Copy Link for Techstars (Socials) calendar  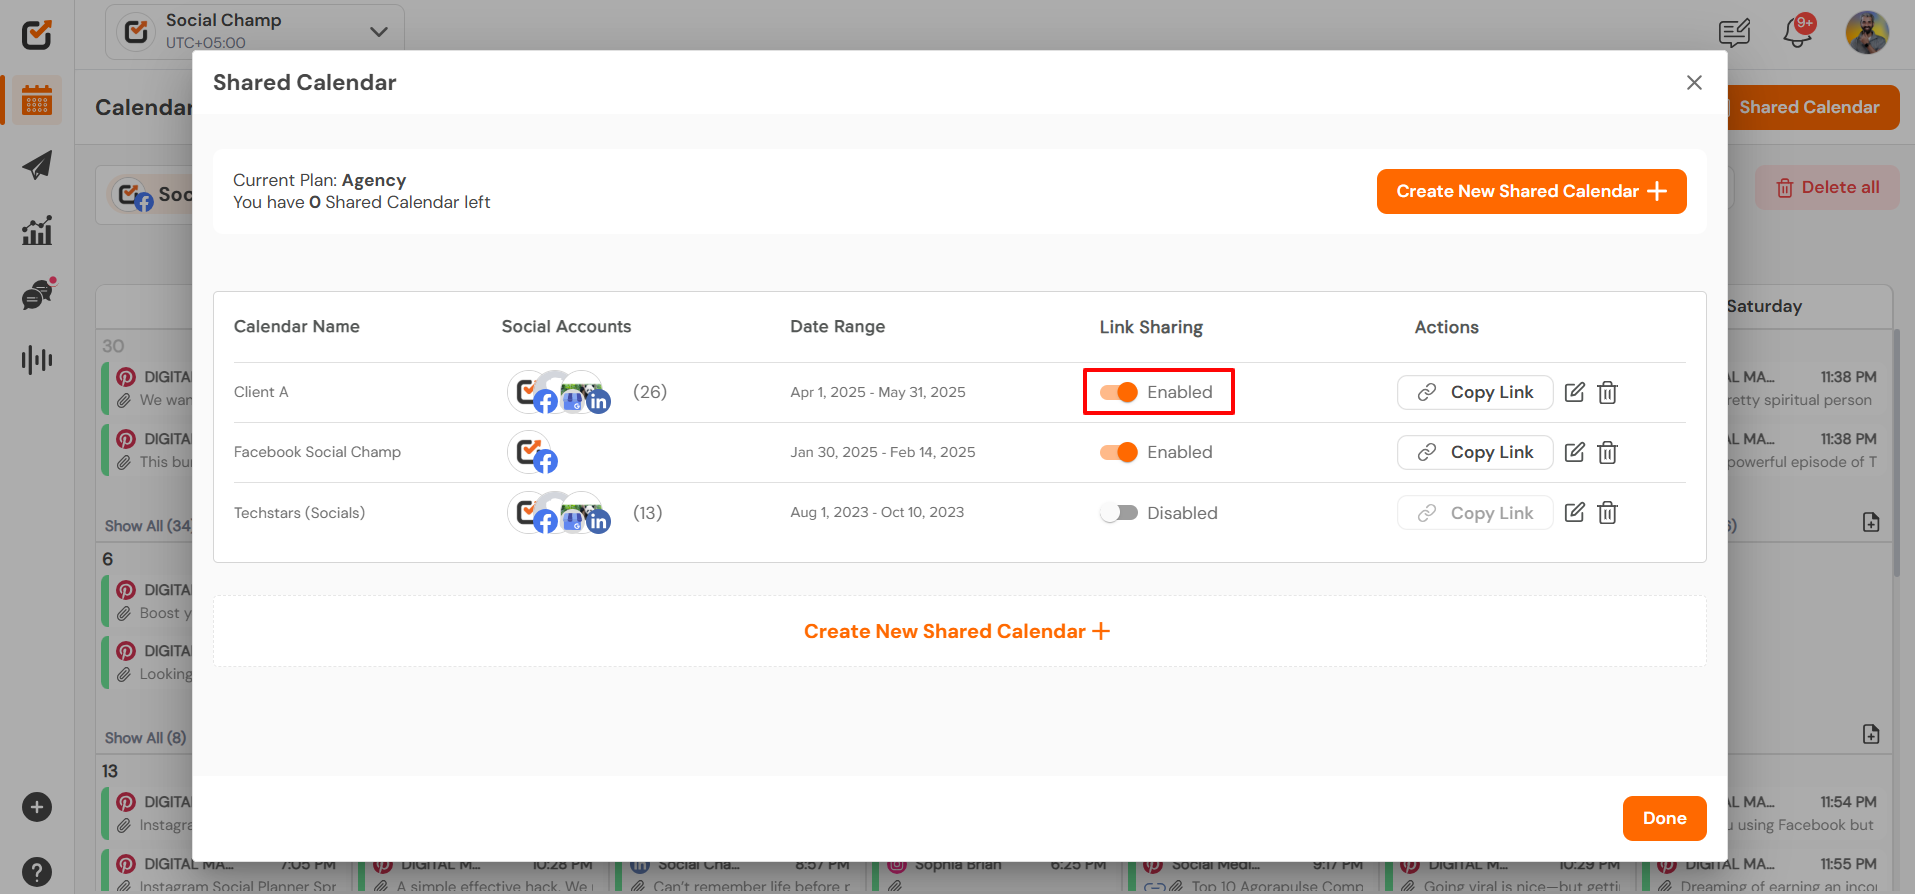coord(1475,512)
